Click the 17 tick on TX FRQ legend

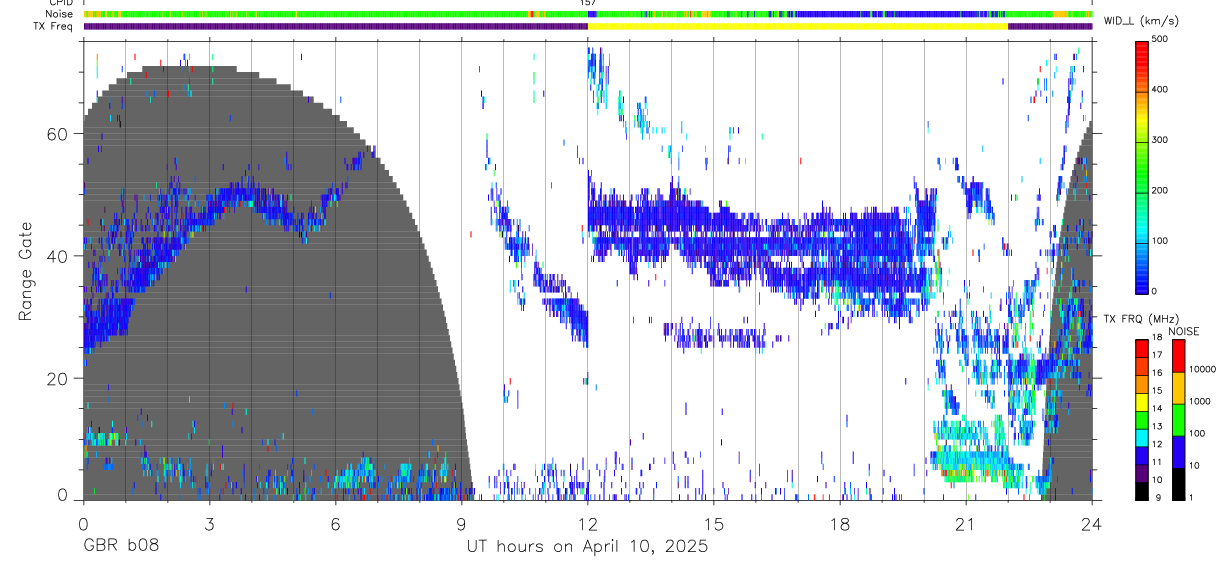pyautogui.click(x=1157, y=355)
